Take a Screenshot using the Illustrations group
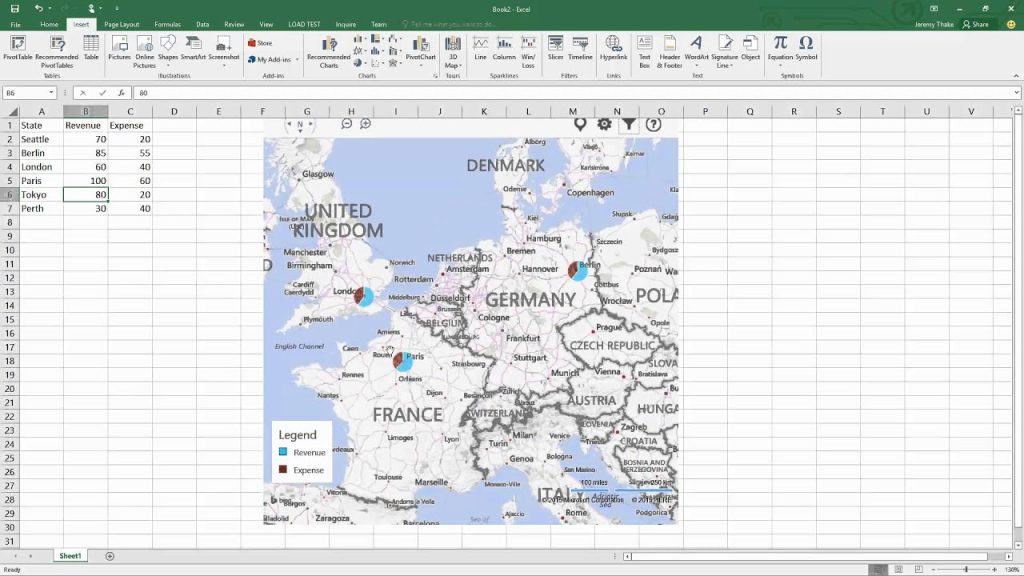Screen dimensions: 1024x576 point(224,48)
